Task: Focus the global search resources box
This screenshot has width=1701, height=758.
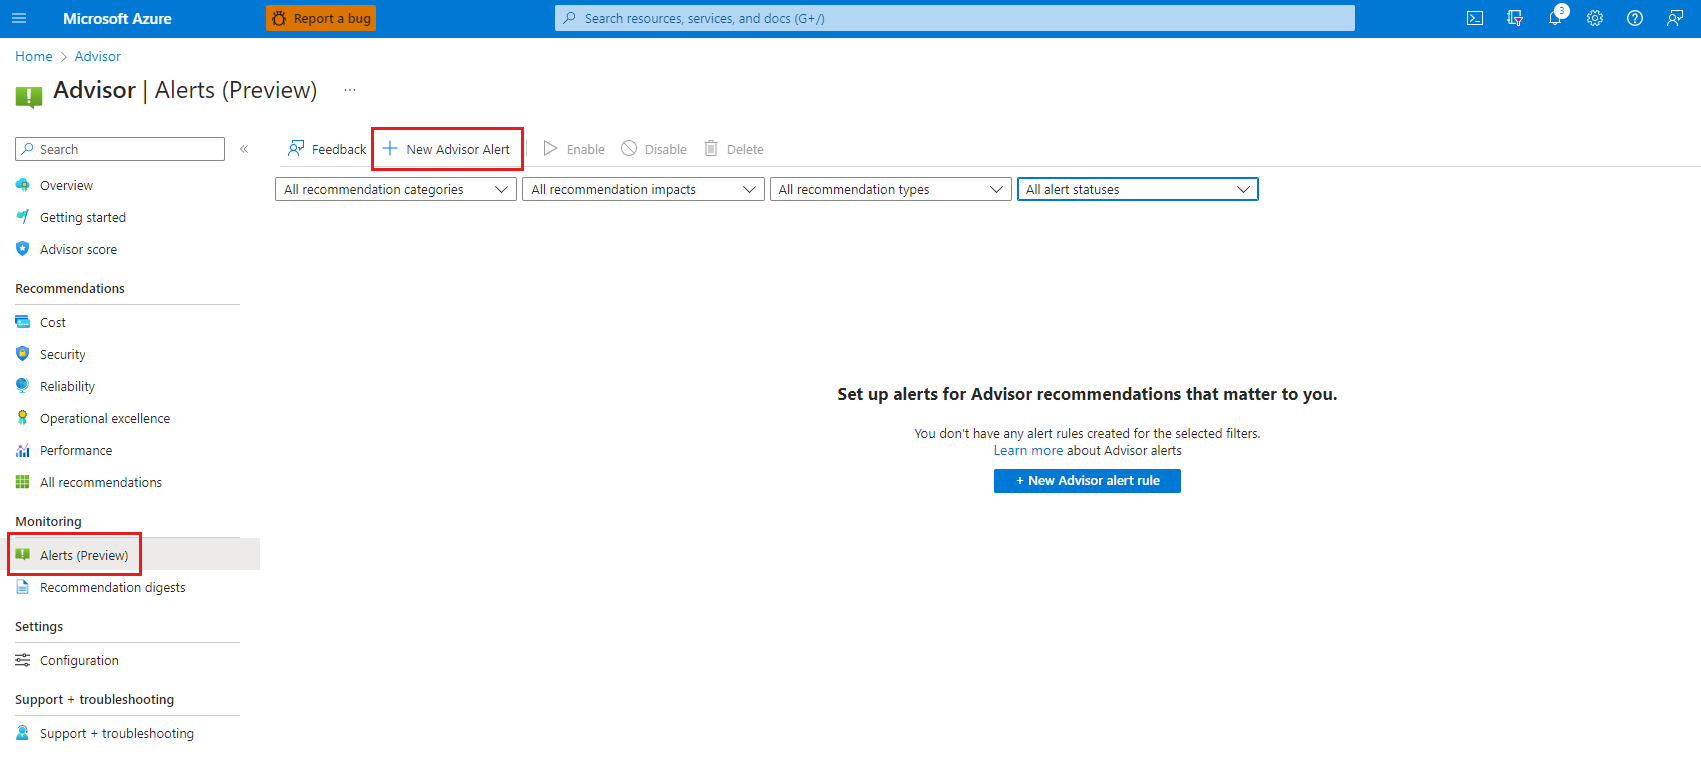Action: point(955,18)
